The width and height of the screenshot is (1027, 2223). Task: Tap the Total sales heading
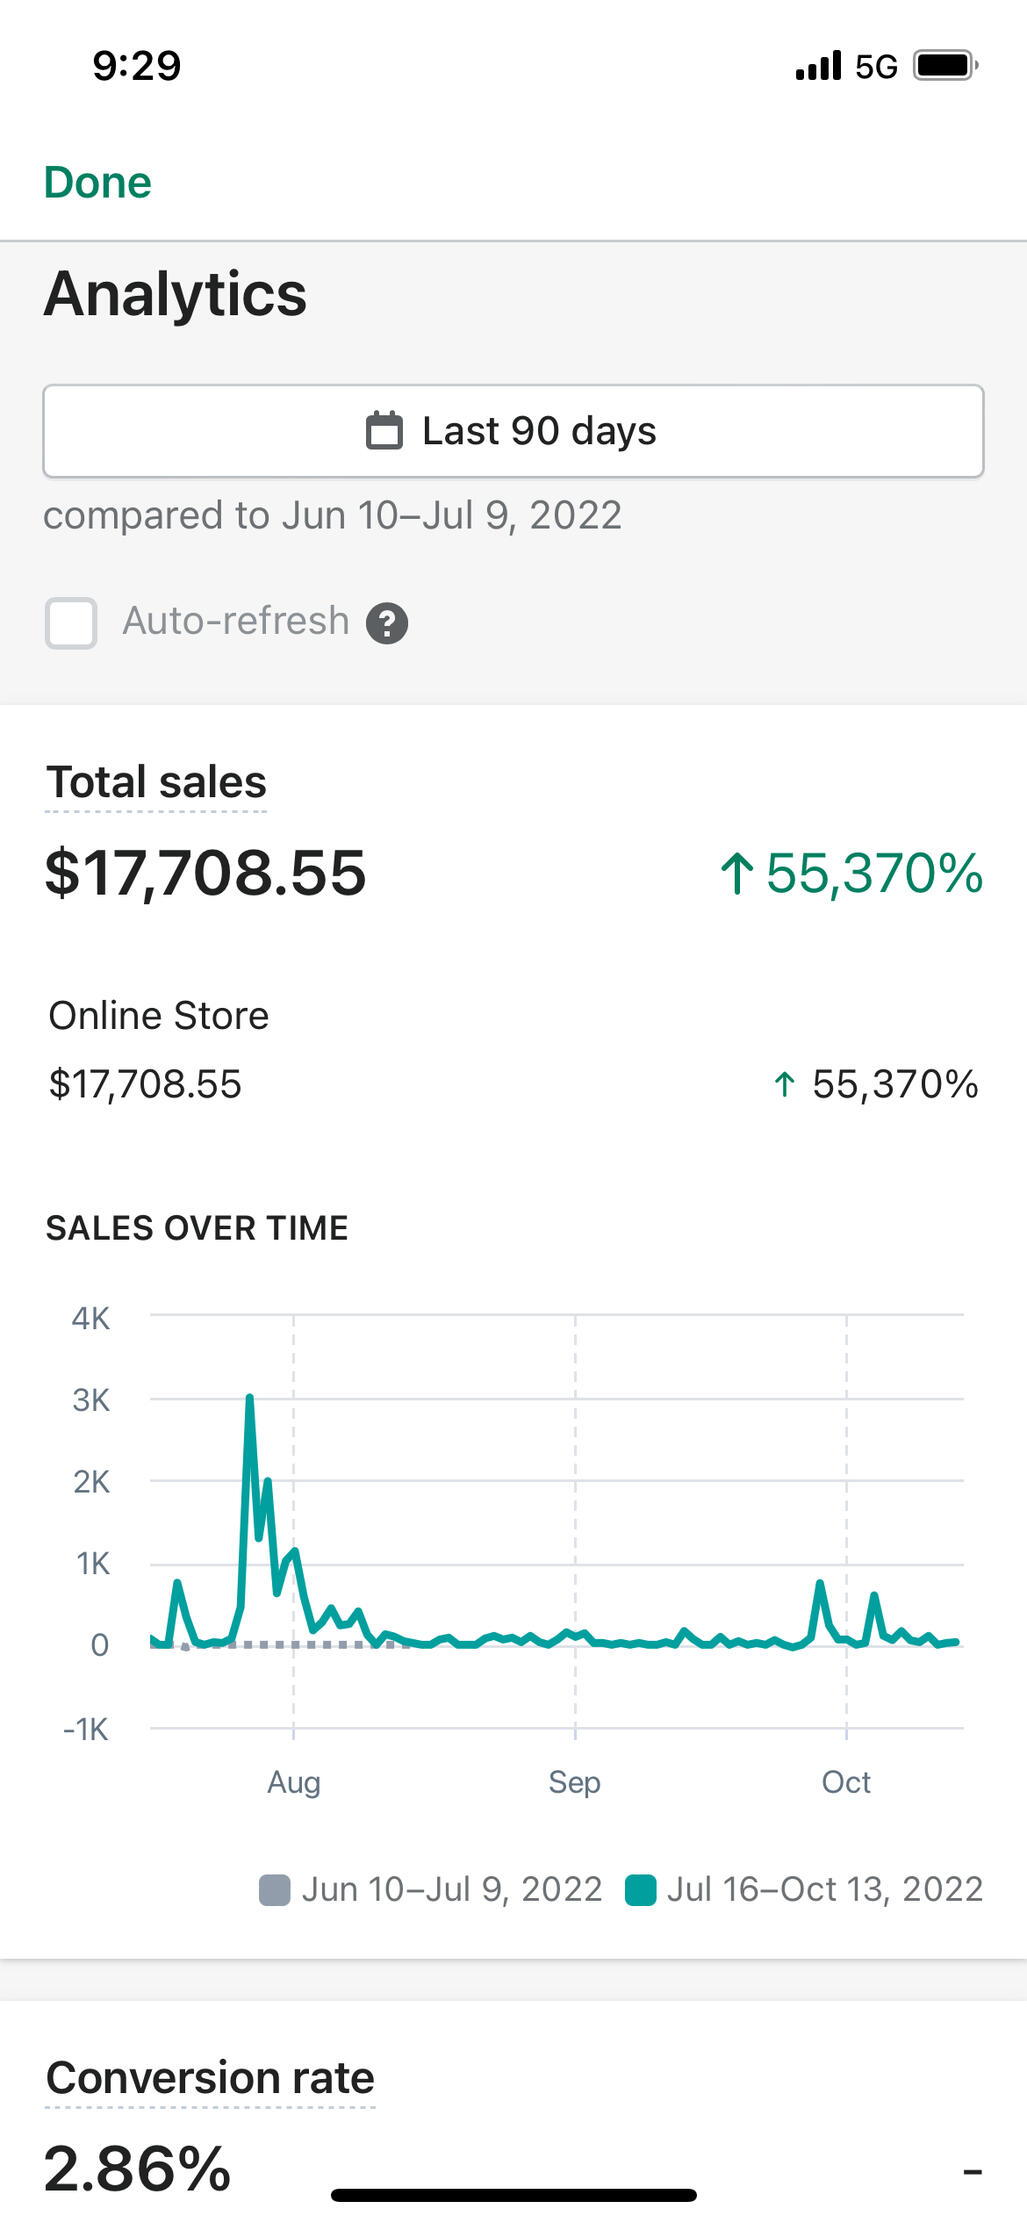[x=156, y=782]
